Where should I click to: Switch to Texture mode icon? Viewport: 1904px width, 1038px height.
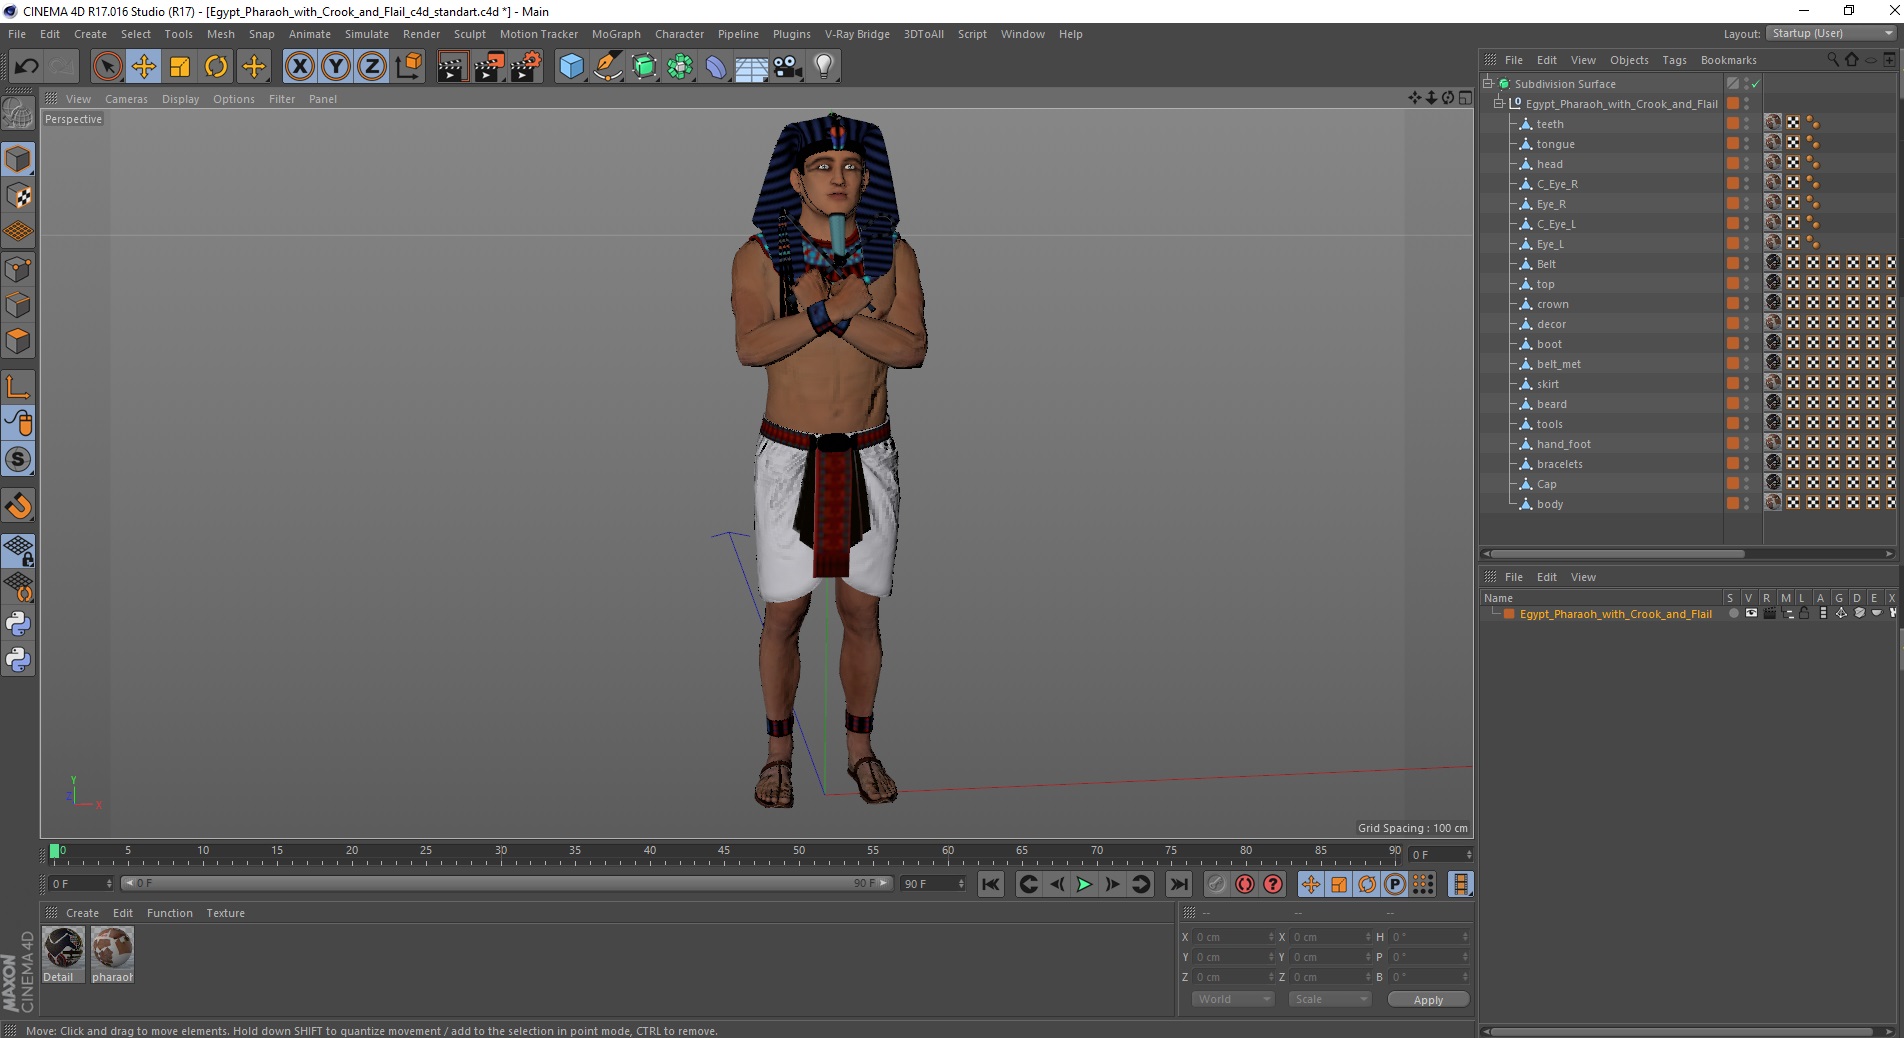(18, 196)
